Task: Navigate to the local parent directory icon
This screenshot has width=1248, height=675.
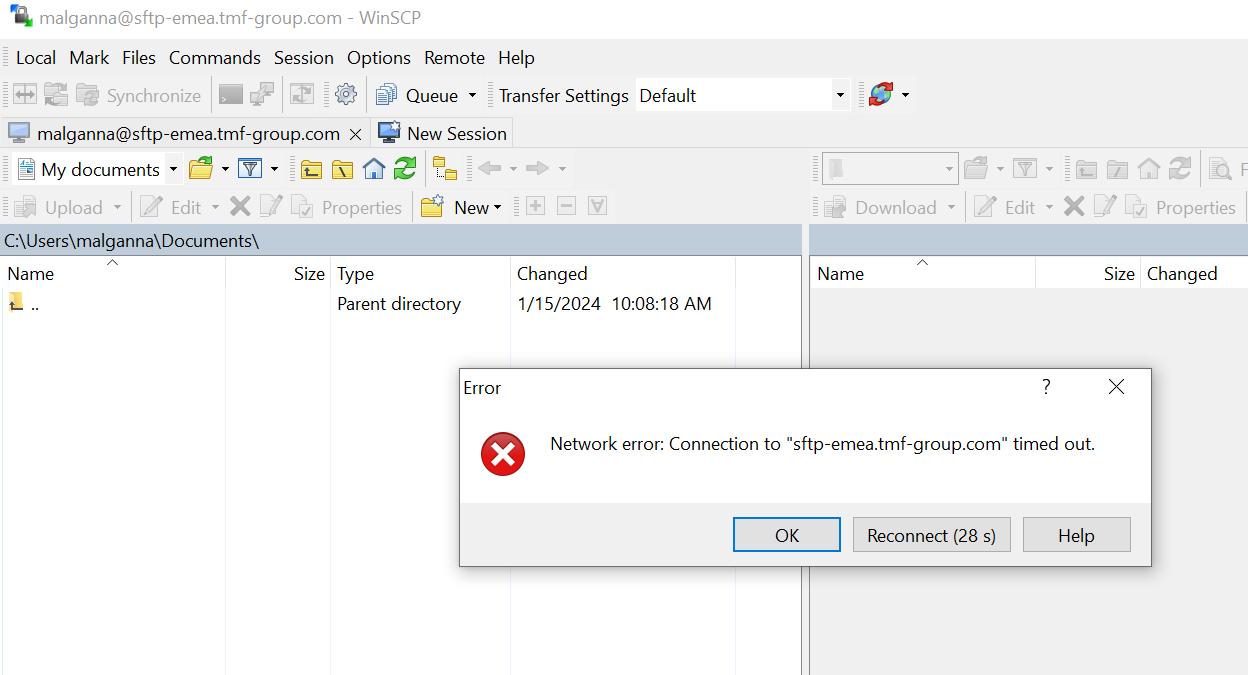Action: coord(312,169)
